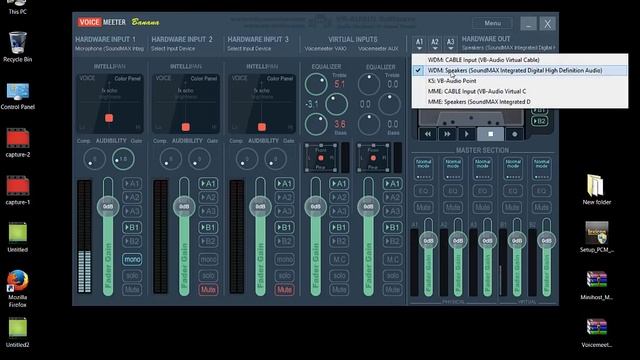Screen dimensions: 640x360
Task: Click the cassette play button
Action: 466,134
